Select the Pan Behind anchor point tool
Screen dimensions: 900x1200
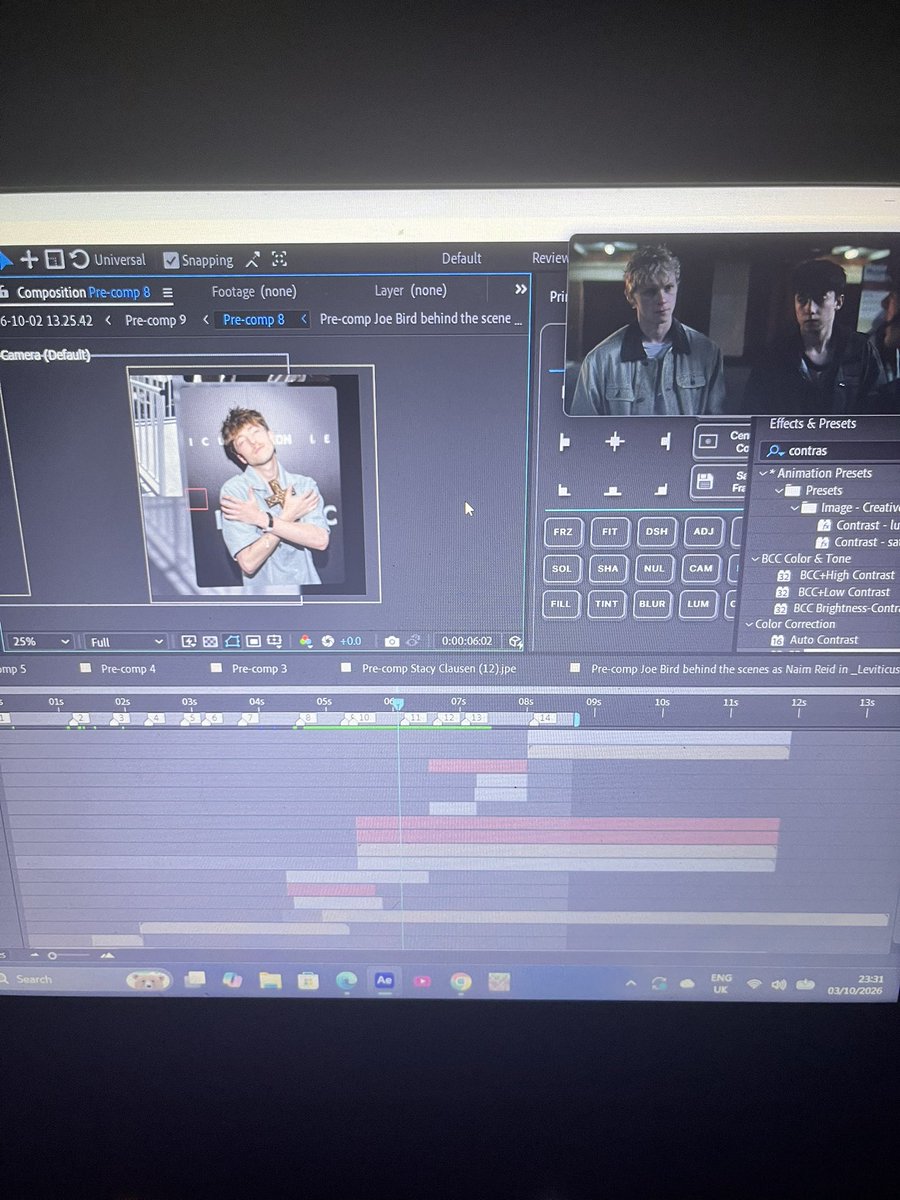coord(29,260)
